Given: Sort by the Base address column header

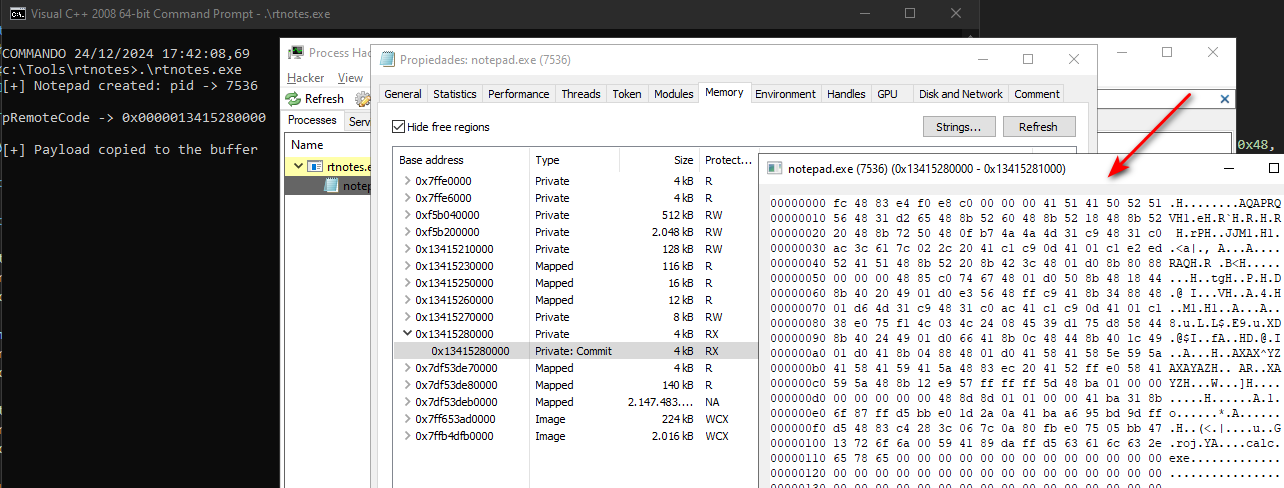Looking at the screenshot, I should point(461,160).
